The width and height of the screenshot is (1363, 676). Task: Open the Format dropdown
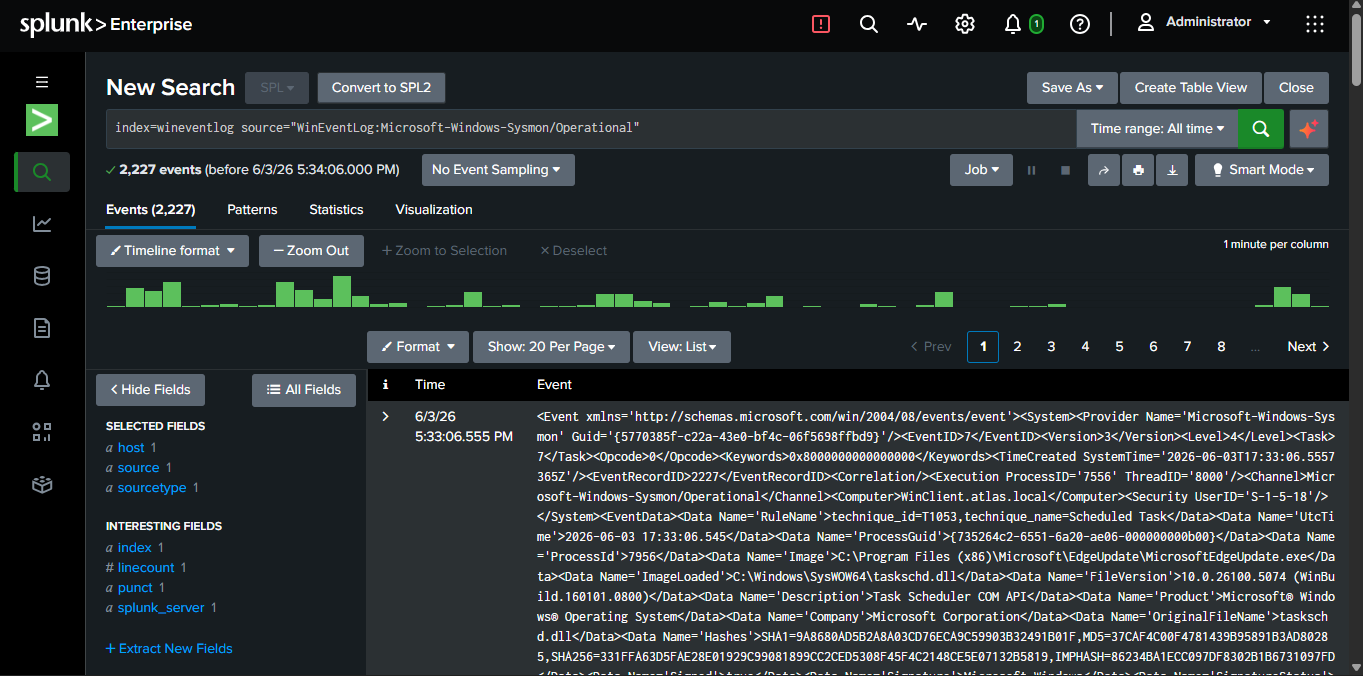[418, 347]
